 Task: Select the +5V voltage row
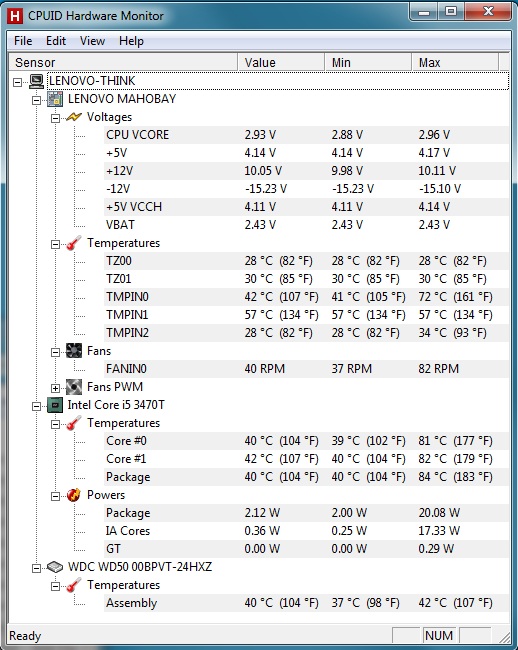306,153
